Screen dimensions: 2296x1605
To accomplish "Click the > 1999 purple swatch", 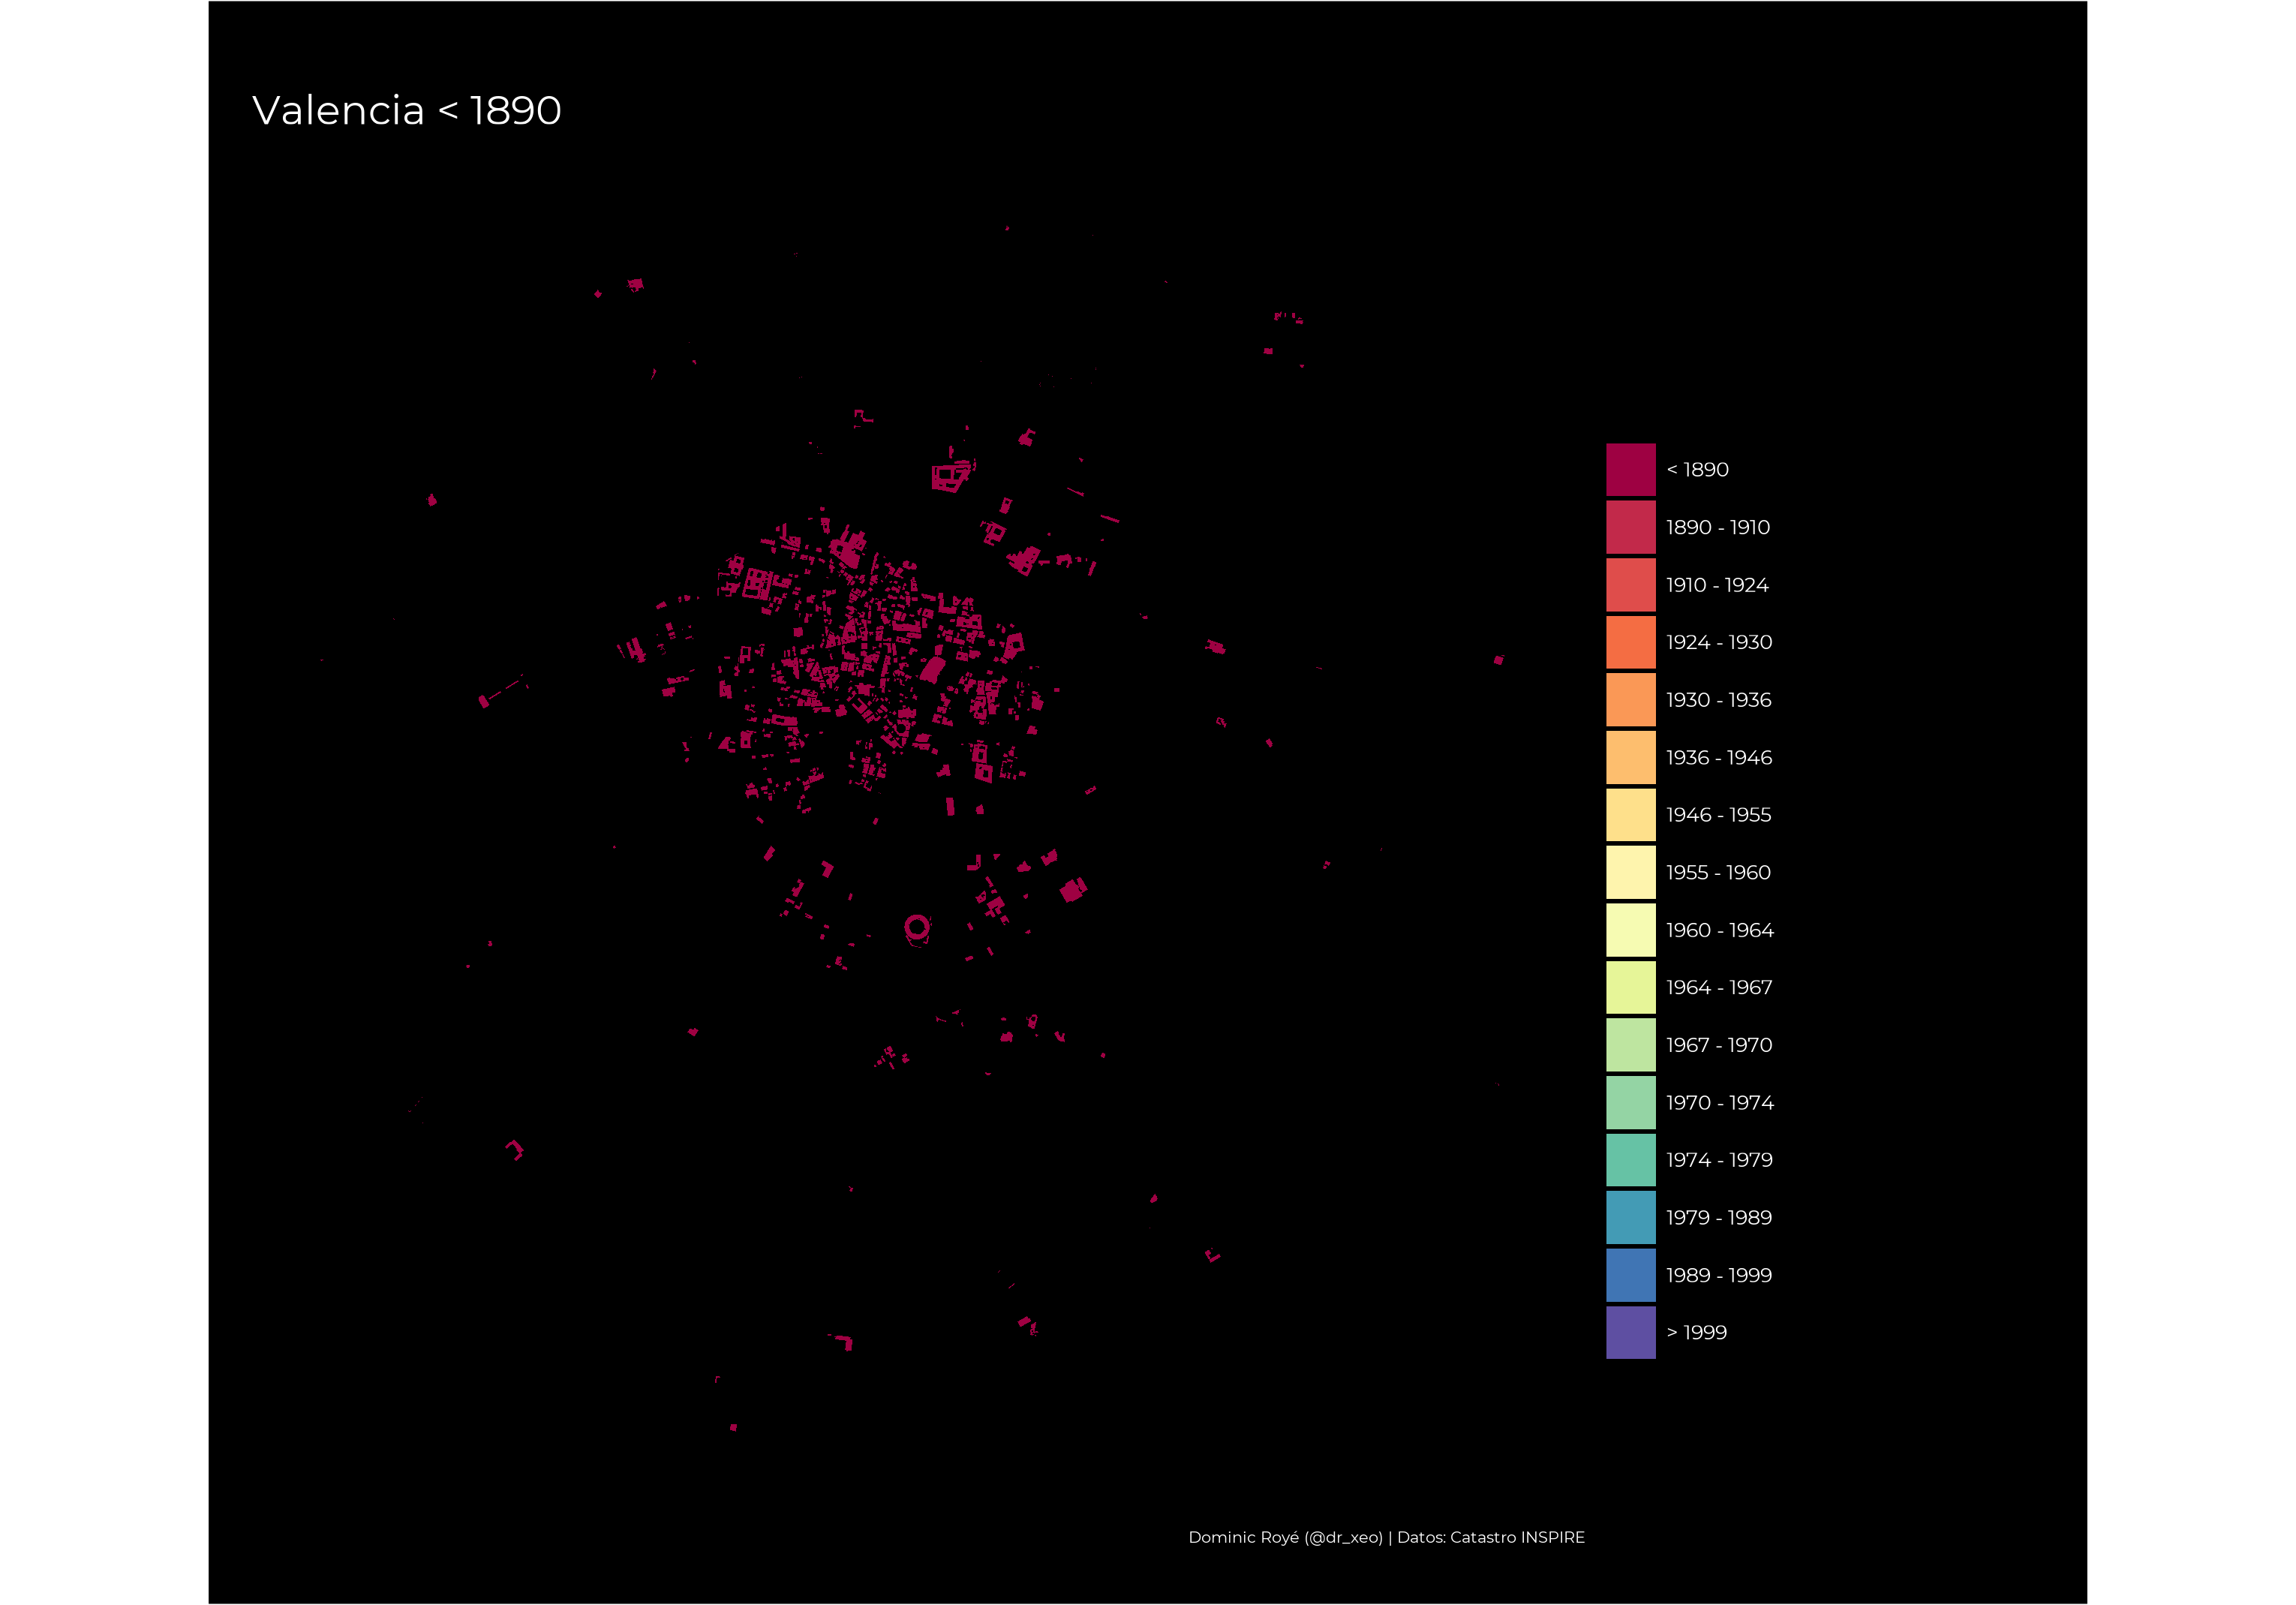I will pos(1630,1332).
